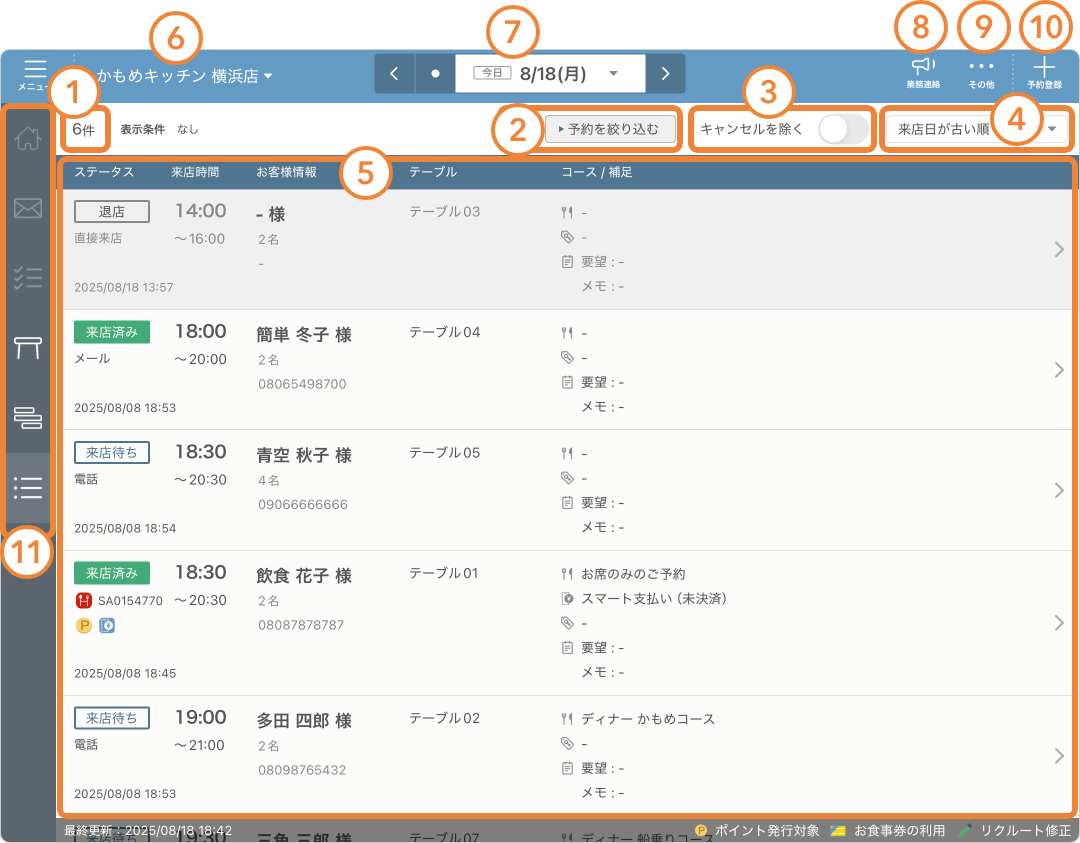Click テーブル01 cell
The image size is (1080, 843).
(443, 573)
